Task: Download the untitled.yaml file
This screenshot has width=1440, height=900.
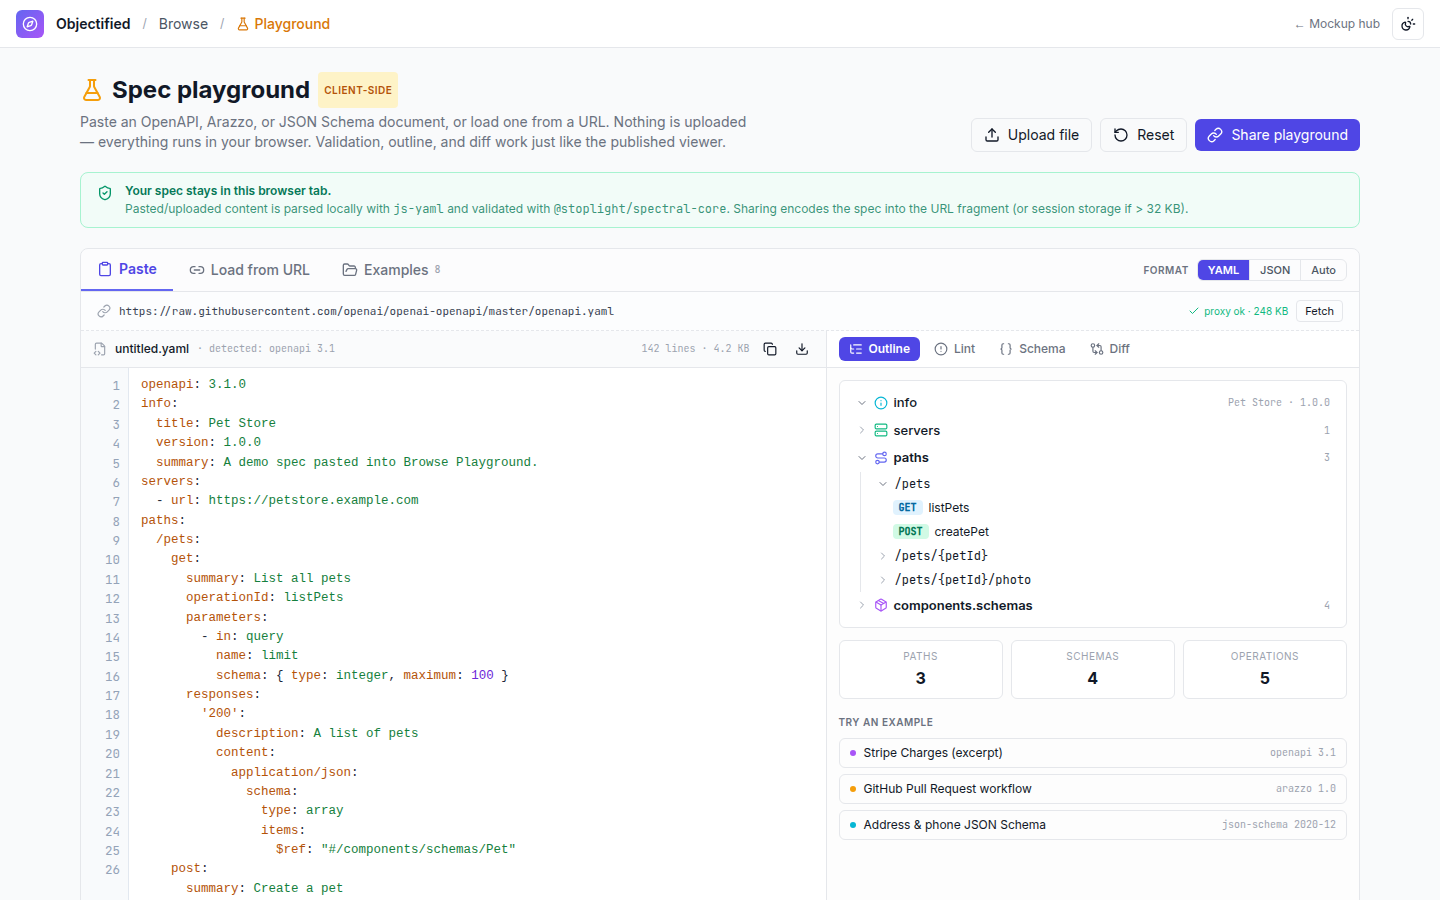Action: pyautogui.click(x=802, y=349)
